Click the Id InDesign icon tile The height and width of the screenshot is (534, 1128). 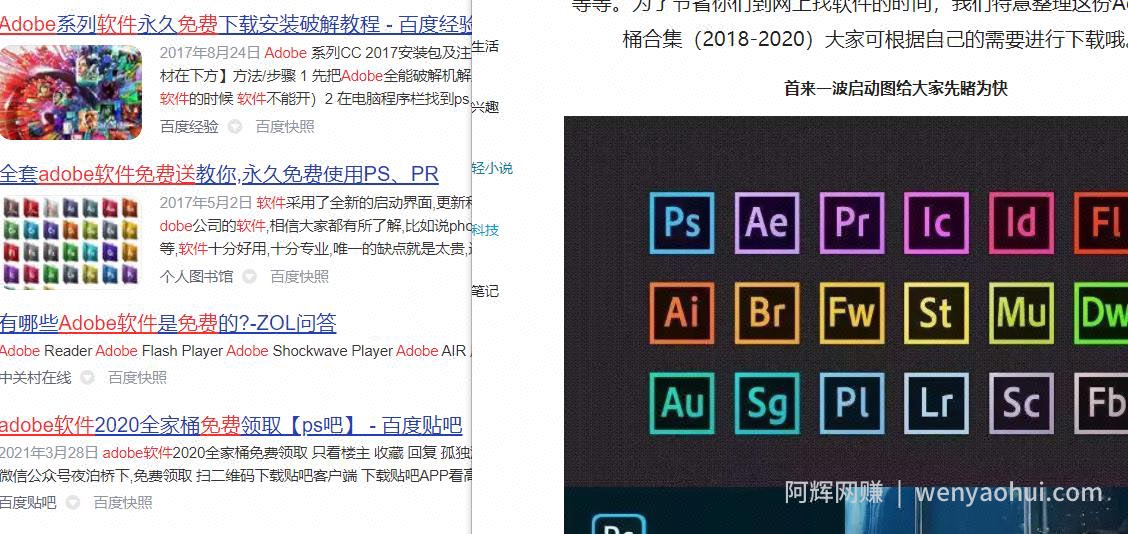pos(1021,222)
